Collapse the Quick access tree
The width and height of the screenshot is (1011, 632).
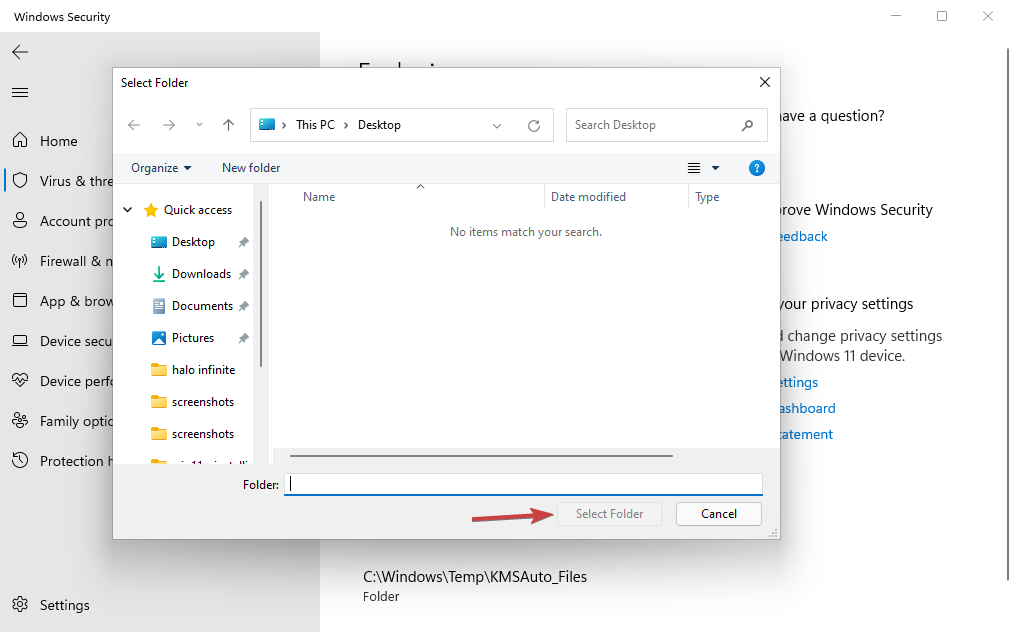tap(128, 210)
